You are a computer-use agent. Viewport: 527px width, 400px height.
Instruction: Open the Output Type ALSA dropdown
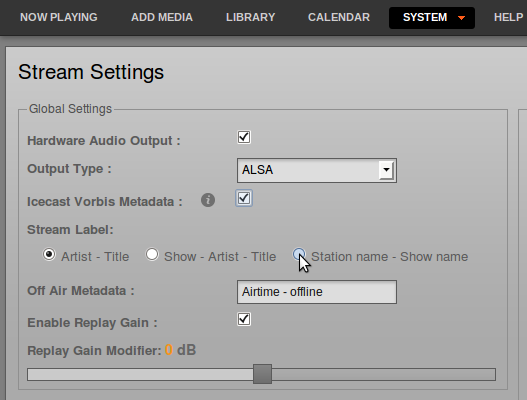click(x=317, y=170)
